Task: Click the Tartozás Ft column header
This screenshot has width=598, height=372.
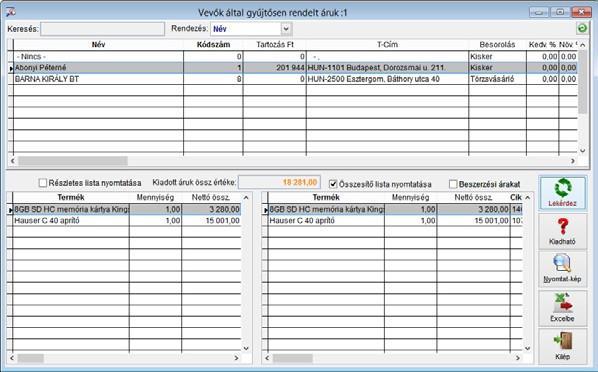Action: tap(275, 45)
